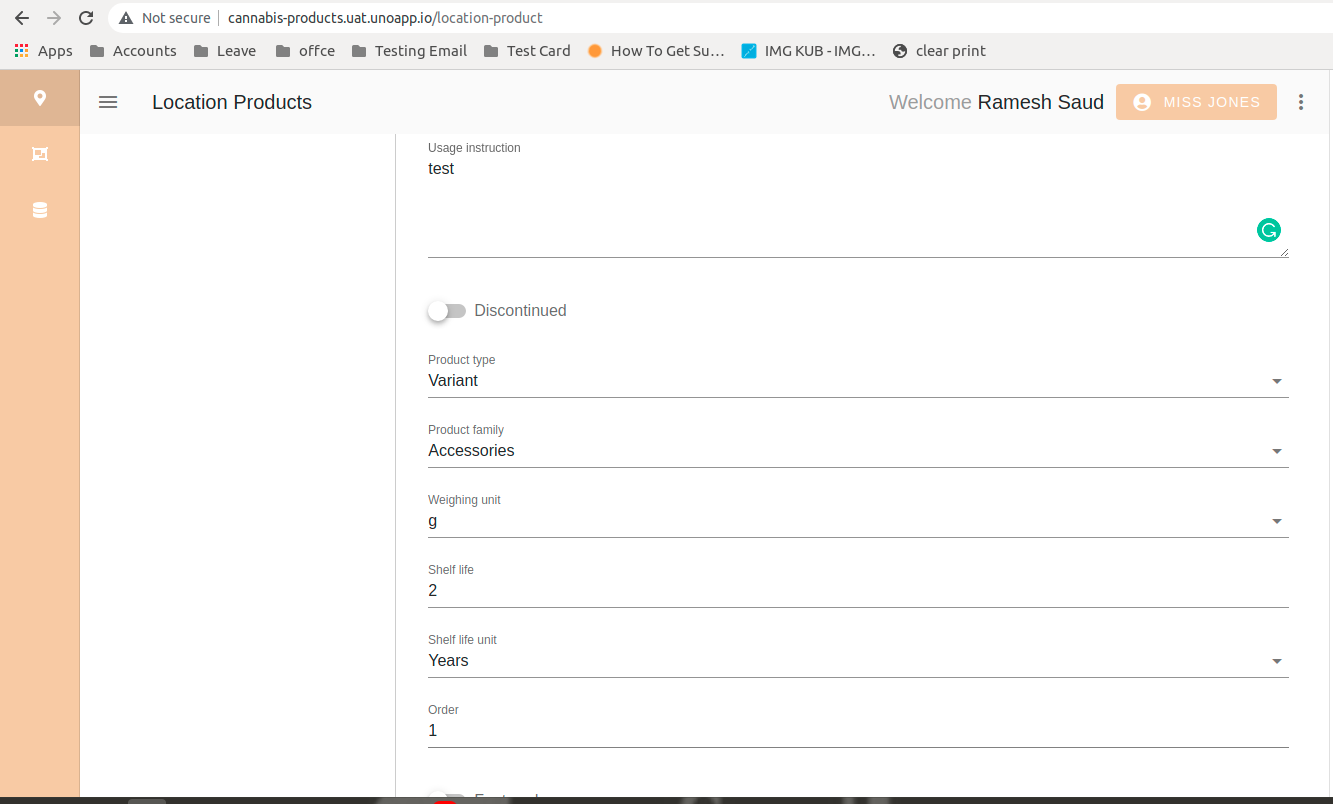Reload the page with browser refresh icon
Image resolution: width=1333 pixels, height=804 pixels.
click(x=86, y=18)
